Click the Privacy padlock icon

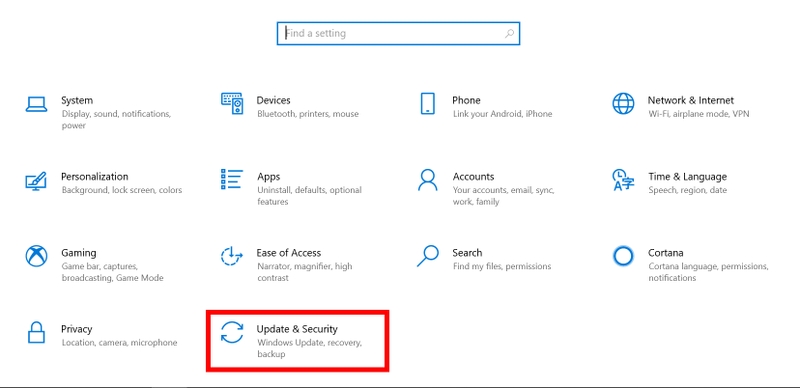pos(36,332)
